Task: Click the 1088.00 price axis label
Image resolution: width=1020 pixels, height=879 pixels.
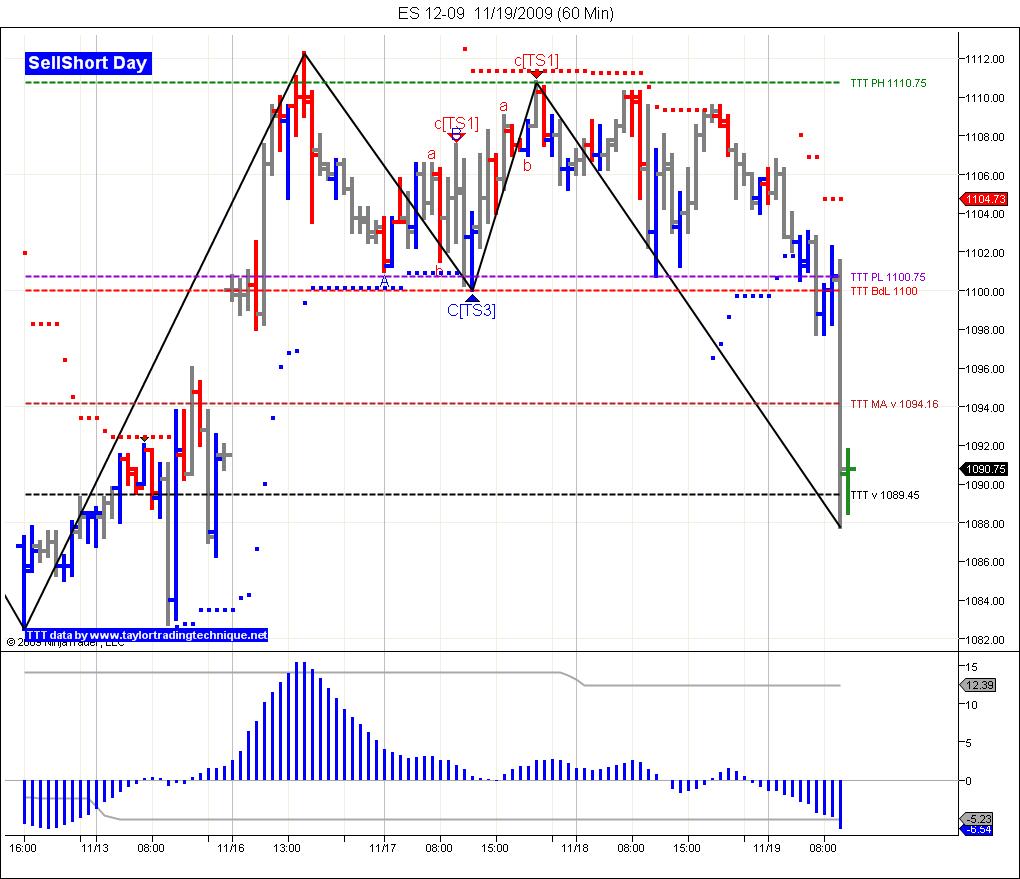Action: click(x=984, y=524)
